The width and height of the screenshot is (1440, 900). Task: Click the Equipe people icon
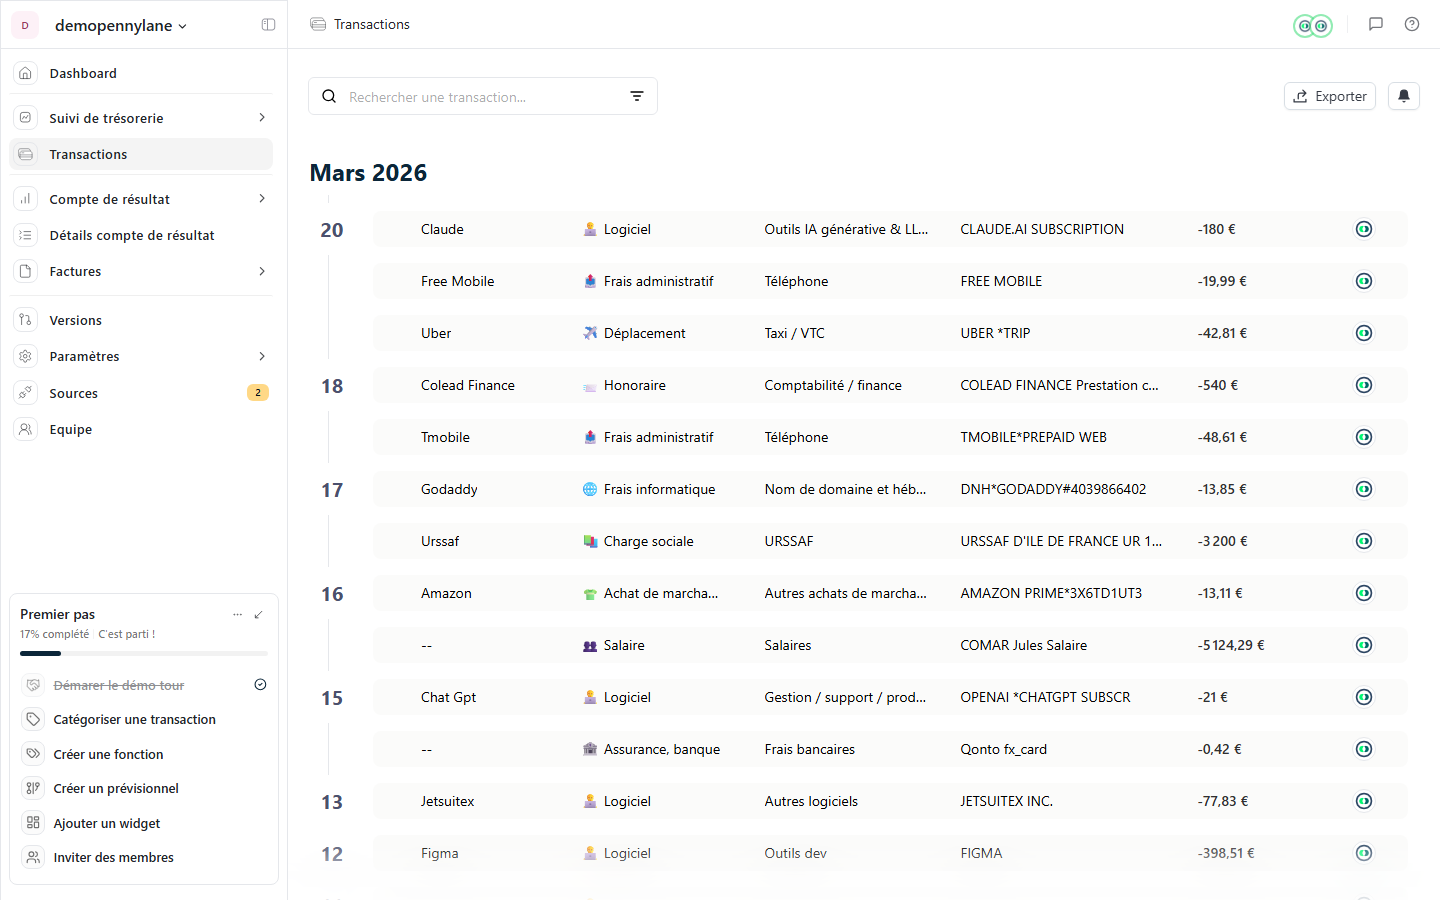coord(26,429)
